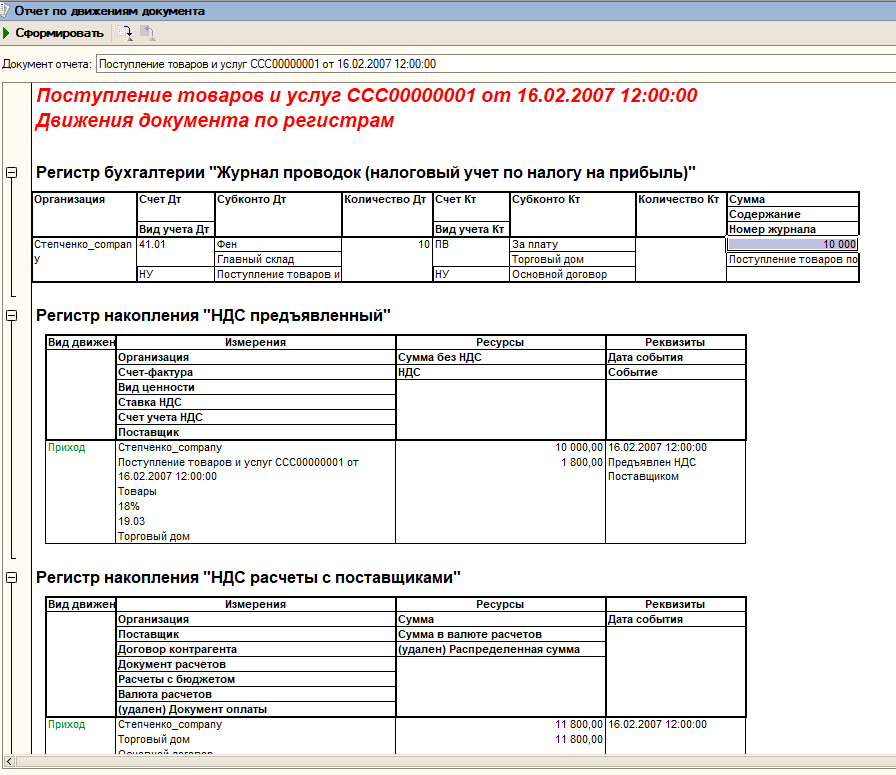This screenshot has height=775, width=896.
Task: Click the report window title bar icon
Action: (5, 10)
